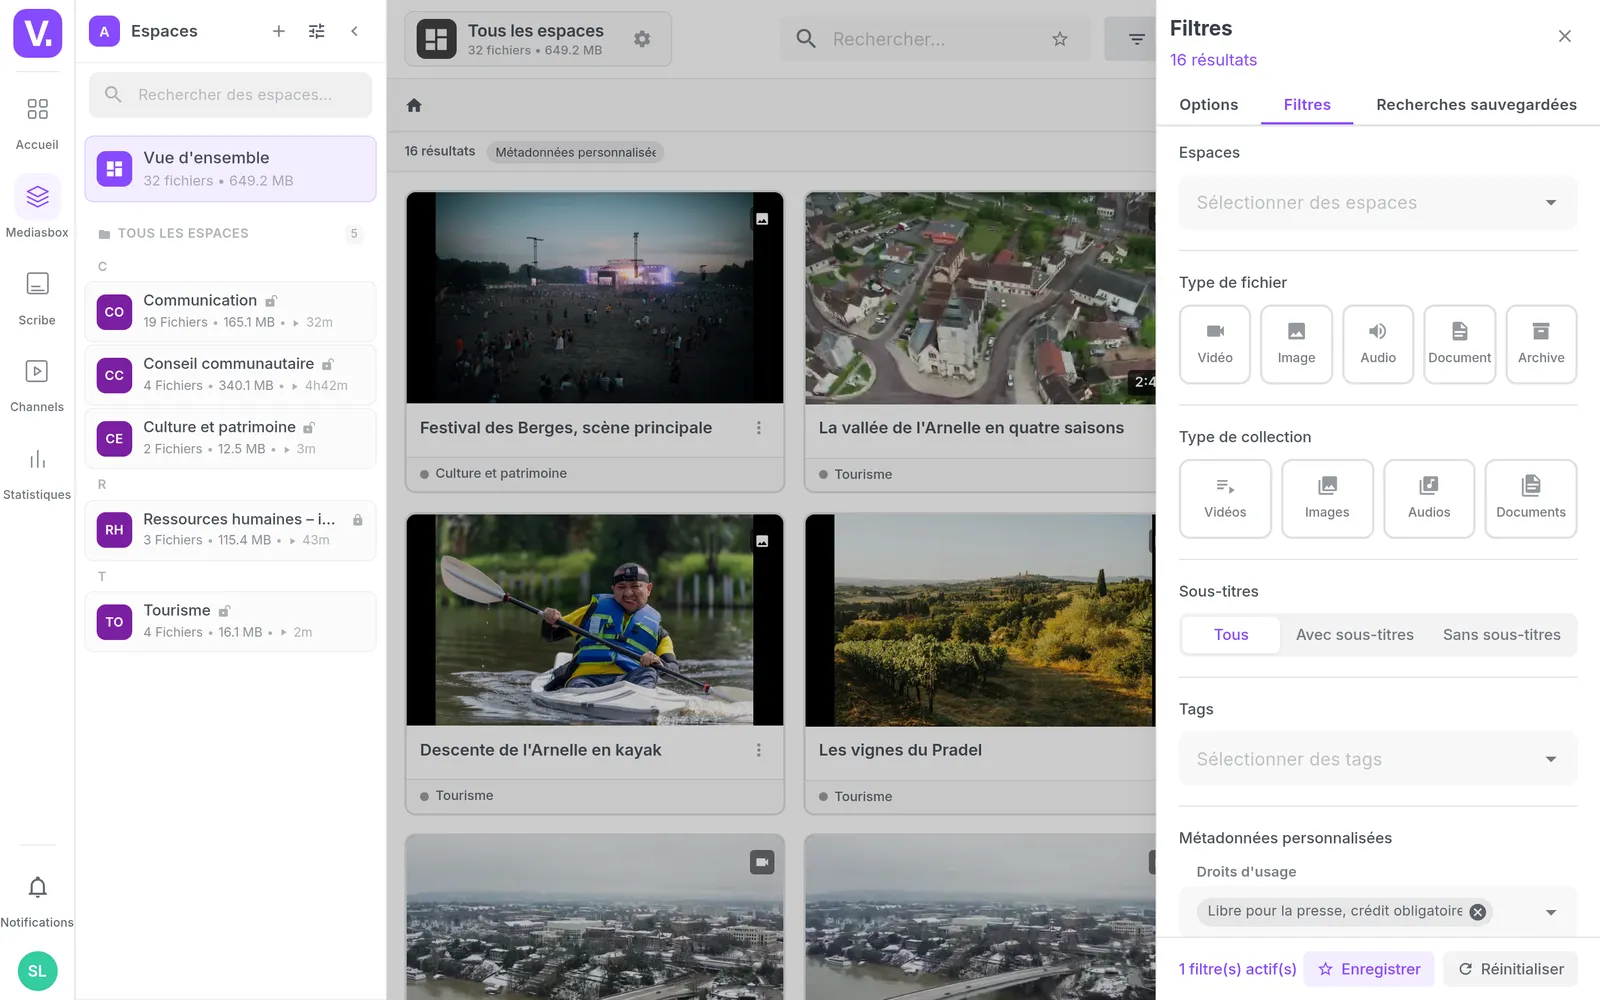1600x1000 pixels.
Task: Open options menu for Festival des Berges
Action: click(x=759, y=428)
